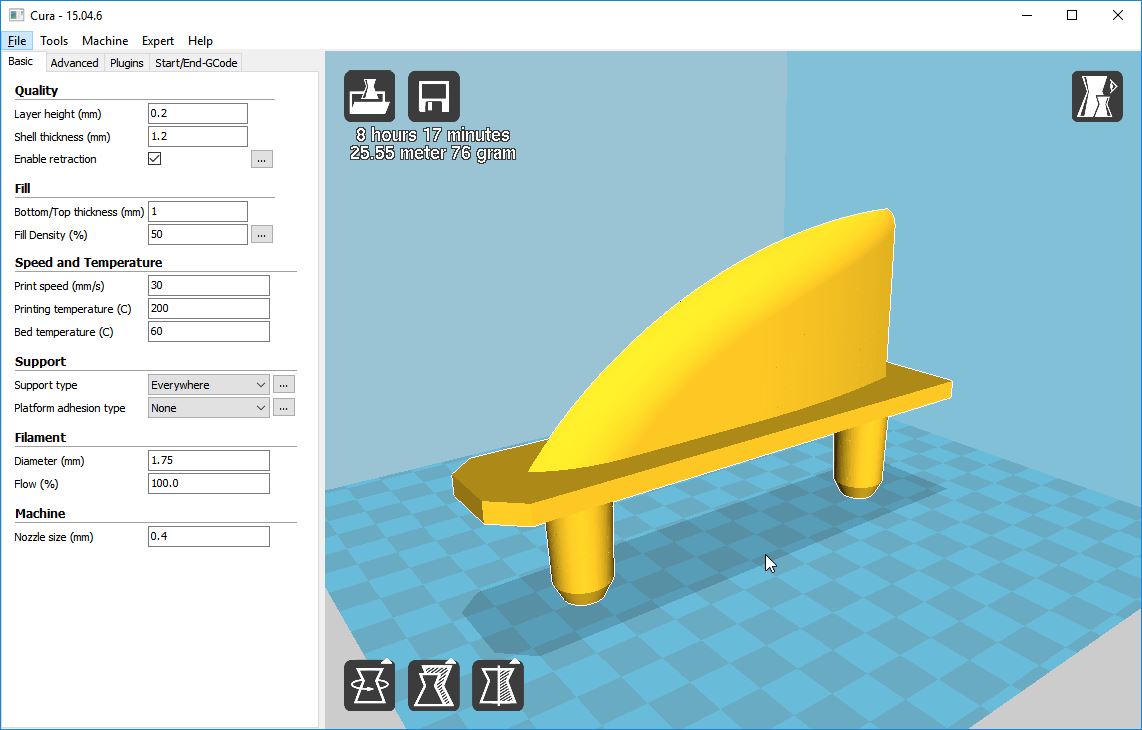
Task: Open Fill Density settings ellipsis button
Action: tap(261, 235)
